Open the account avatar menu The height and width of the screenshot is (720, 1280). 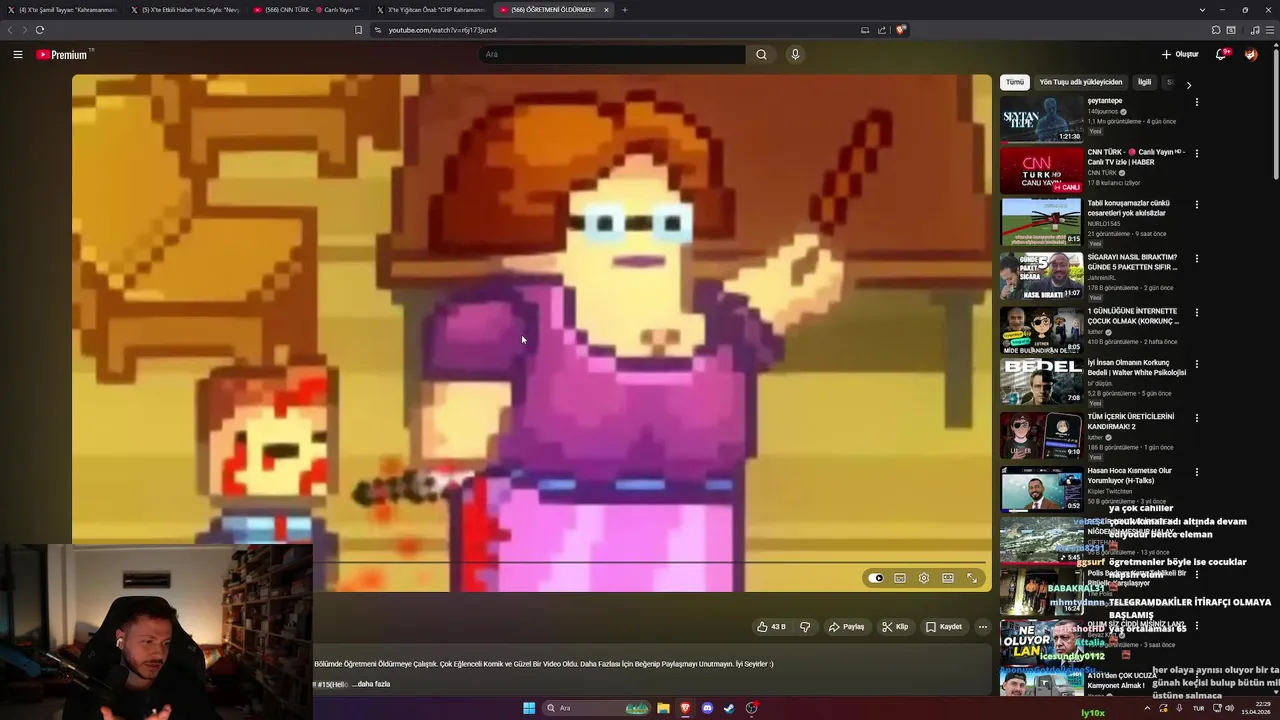click(1251, 55)
